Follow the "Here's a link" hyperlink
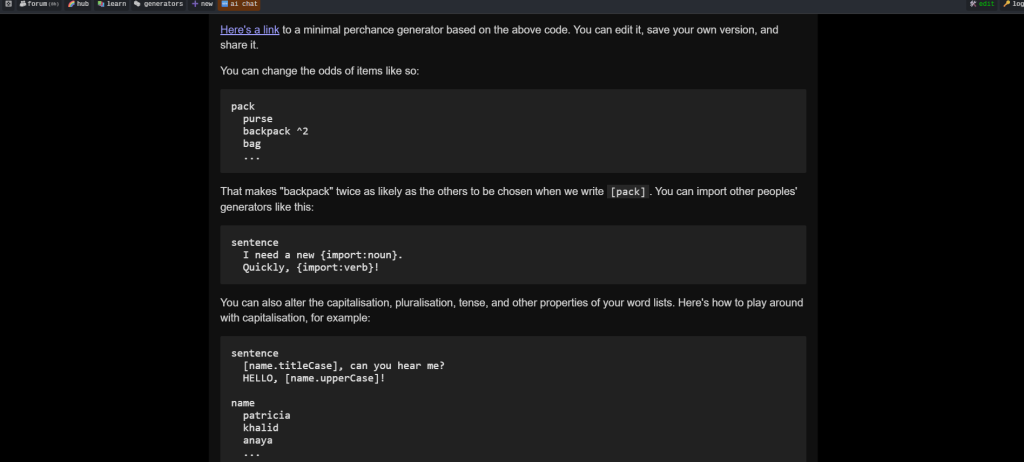 pos(249,29)
